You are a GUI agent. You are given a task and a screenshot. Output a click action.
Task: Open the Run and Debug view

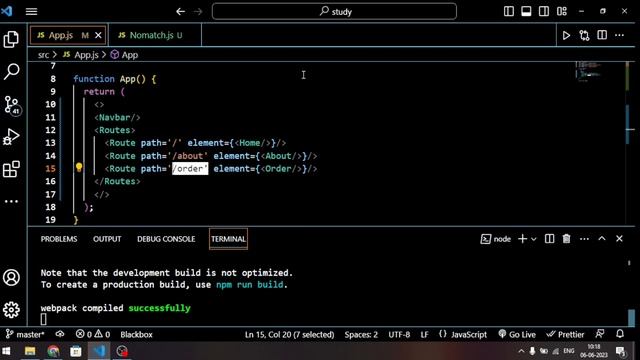click(x=11, y=137)
